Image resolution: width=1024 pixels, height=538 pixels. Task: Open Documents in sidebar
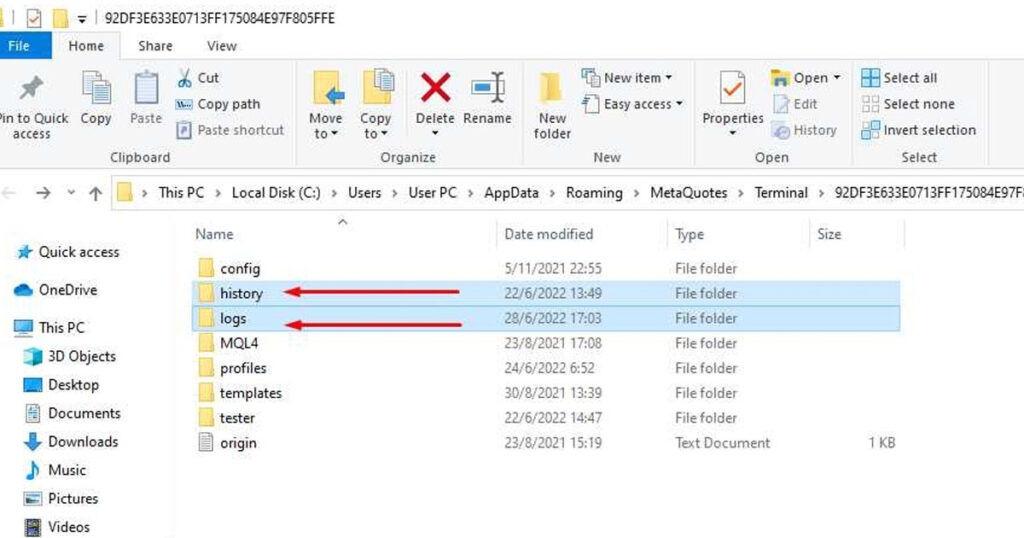tap(72, 413)
